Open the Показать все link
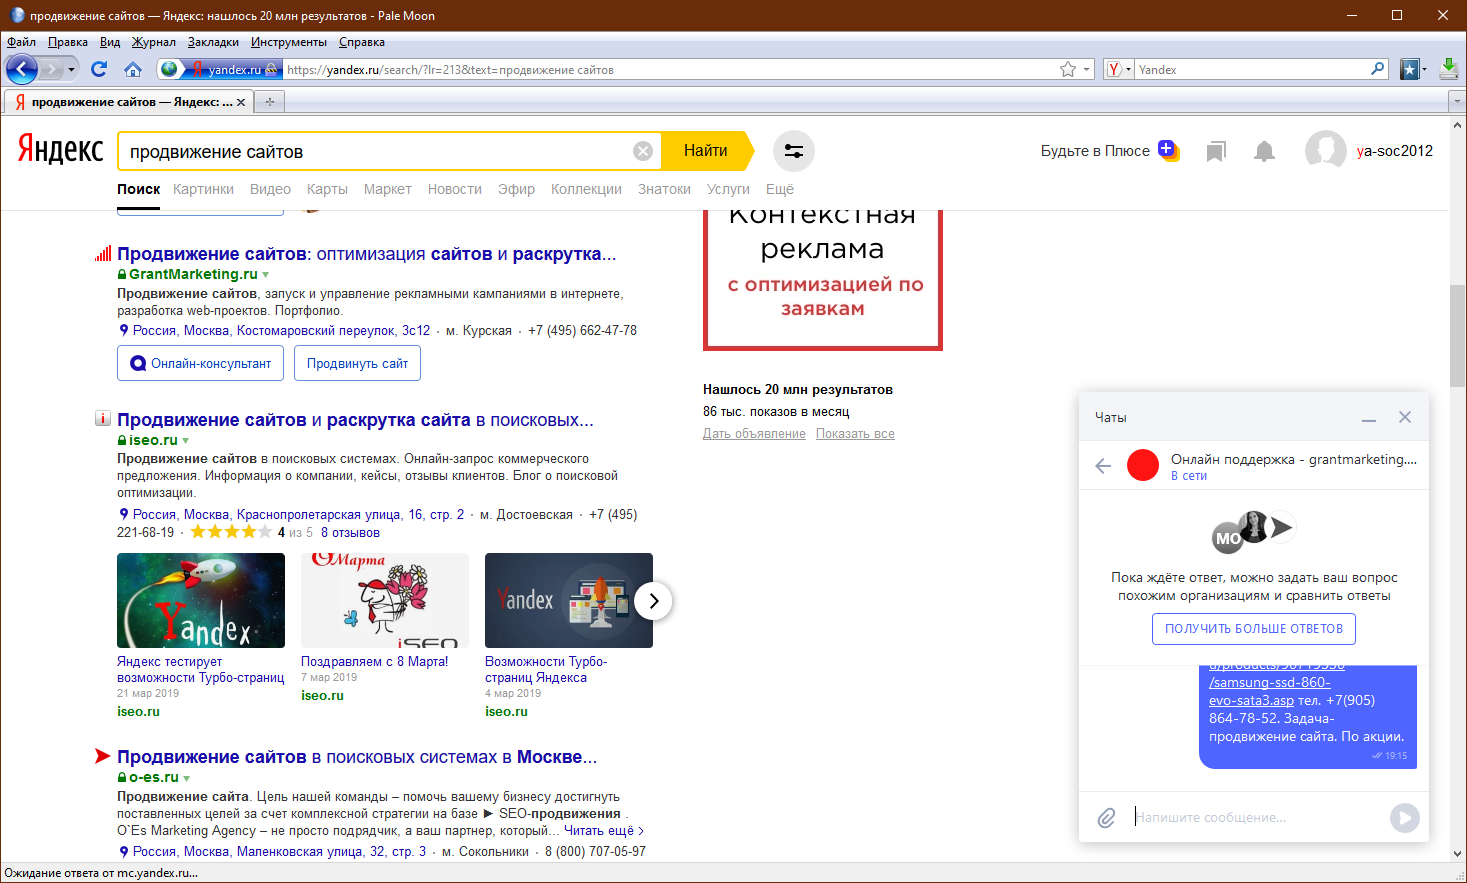This screenshot has width=1467, height=883. click(855, 434)
